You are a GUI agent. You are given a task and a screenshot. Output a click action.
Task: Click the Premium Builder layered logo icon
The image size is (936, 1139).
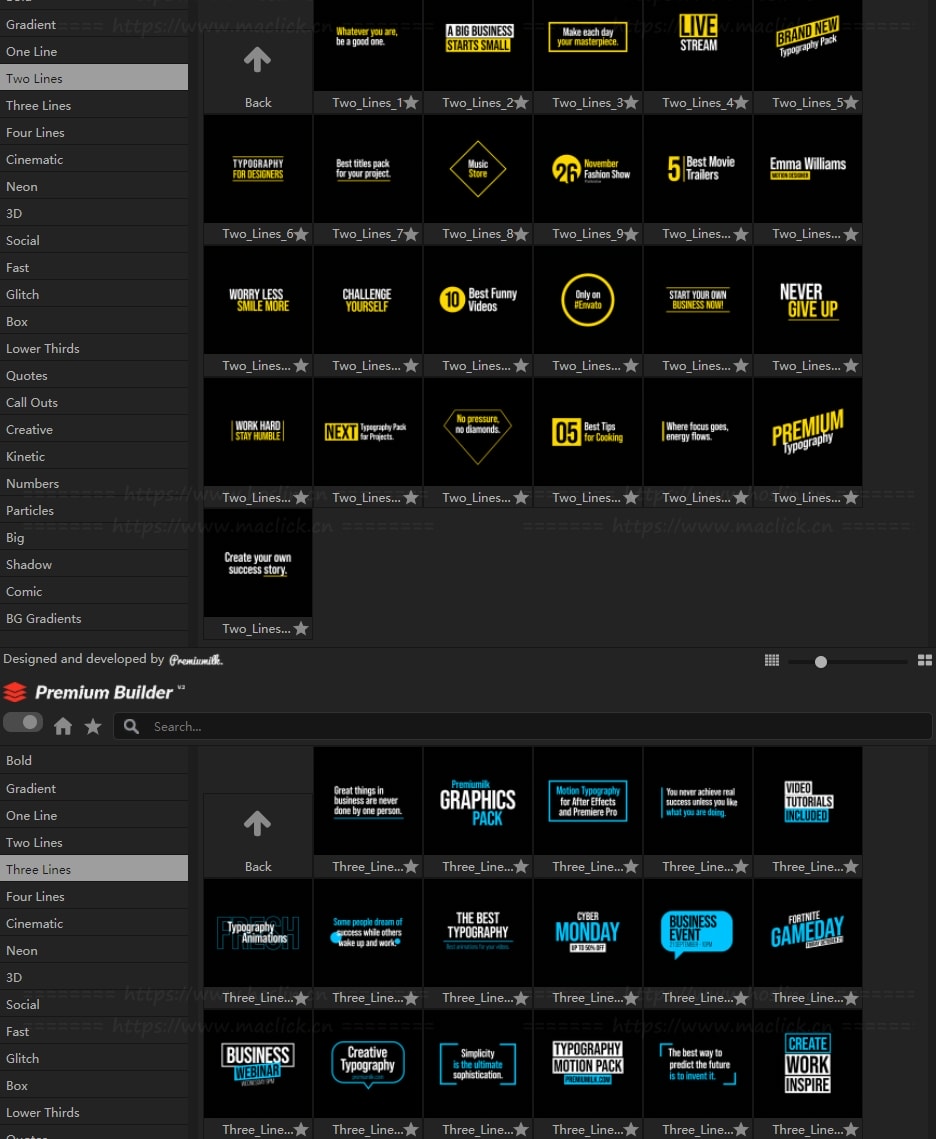(x=15, y=692)
